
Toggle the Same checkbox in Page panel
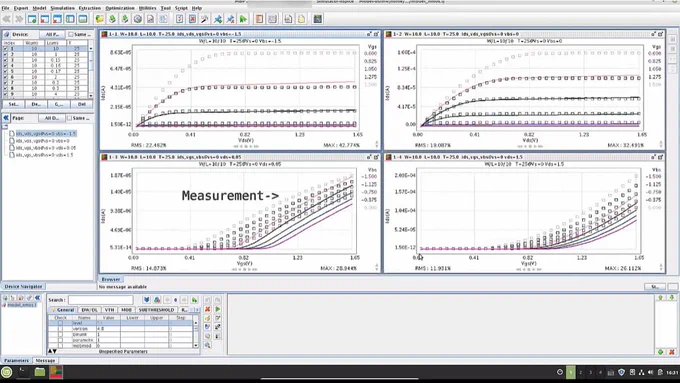[x=69, y=118]
